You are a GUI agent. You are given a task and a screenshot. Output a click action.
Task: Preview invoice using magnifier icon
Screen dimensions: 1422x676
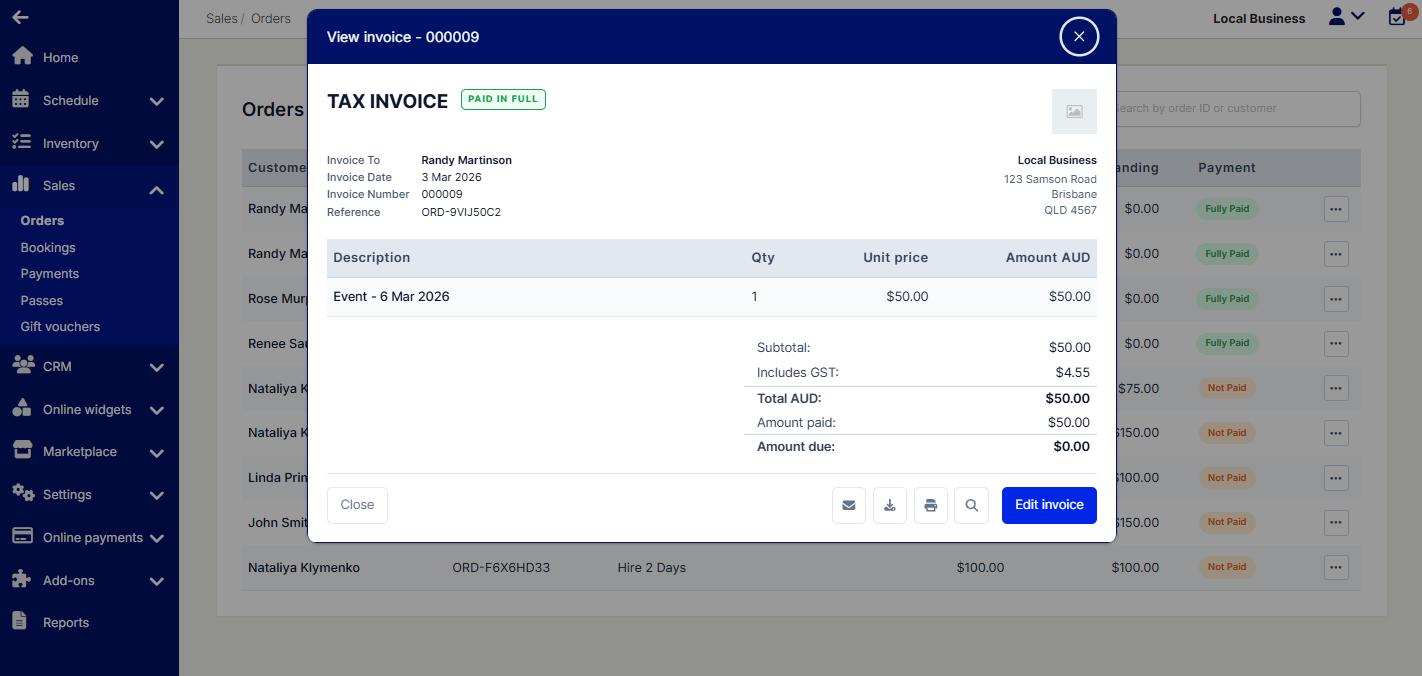[x=971, y=505]
